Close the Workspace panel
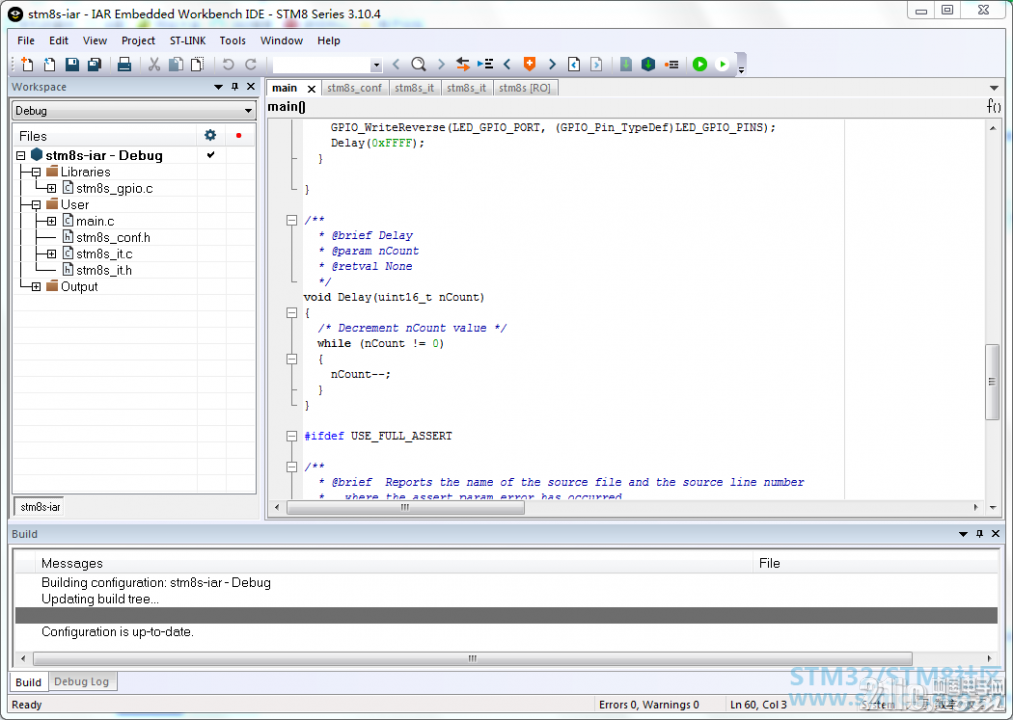 251,87
